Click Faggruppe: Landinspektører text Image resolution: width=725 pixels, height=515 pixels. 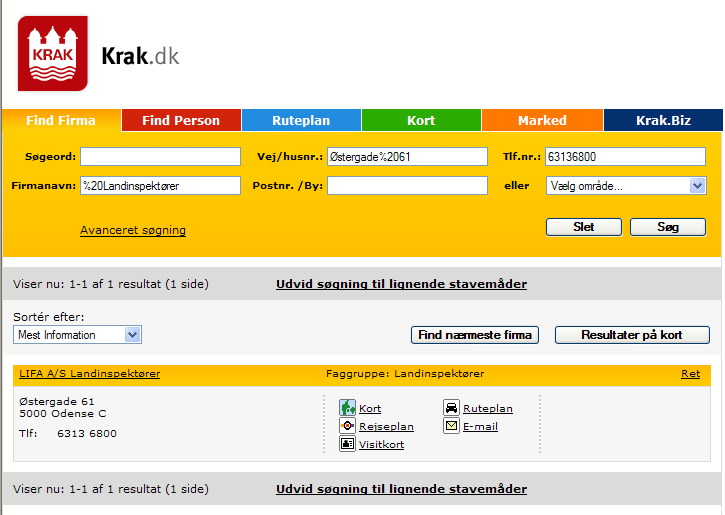point(405,374)
